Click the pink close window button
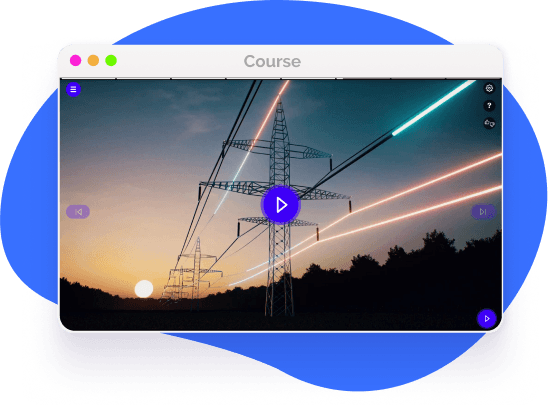Image resolution: width=548 pixels, height=406 pixels. click(x=75, y=60)
